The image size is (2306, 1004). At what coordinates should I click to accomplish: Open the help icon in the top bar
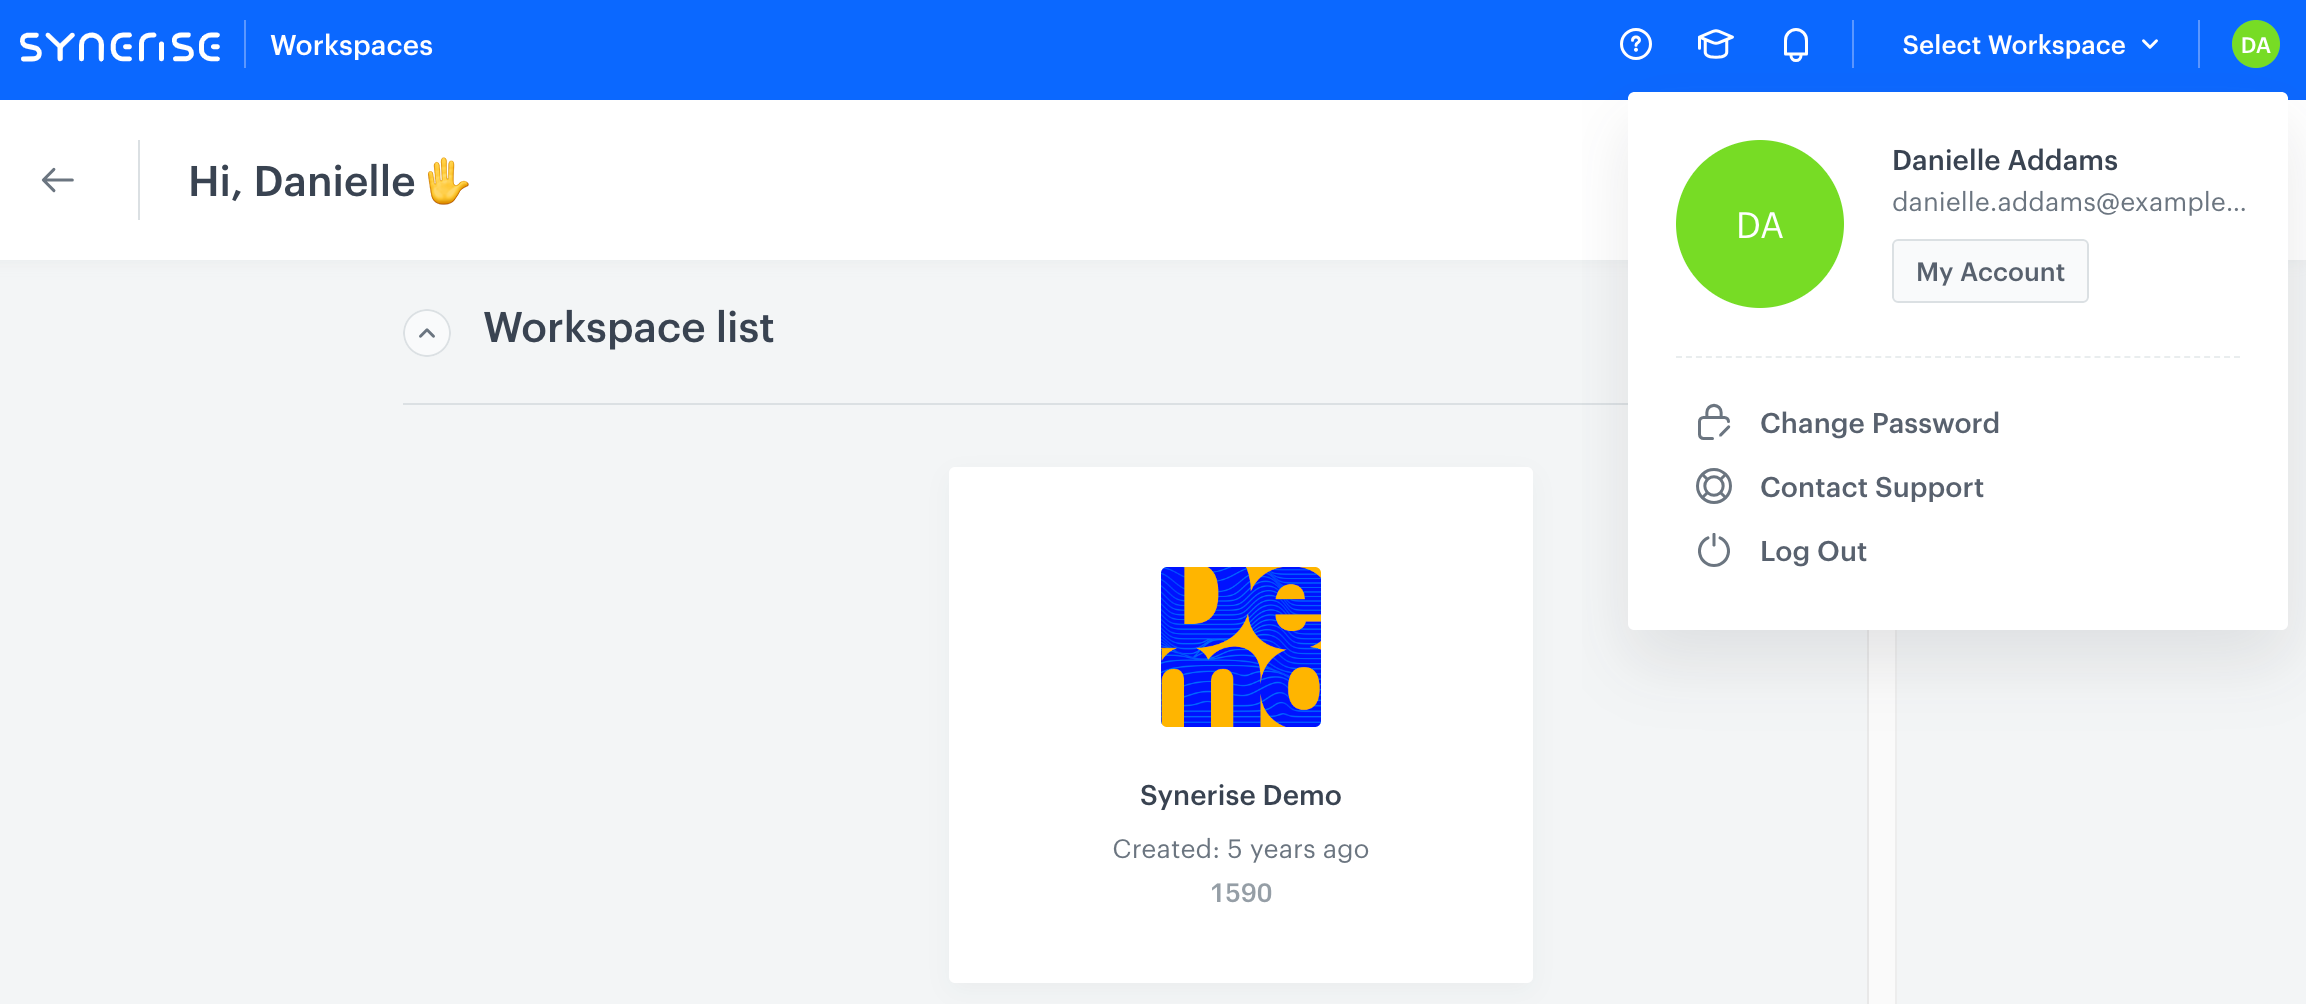click(1636, 45)
